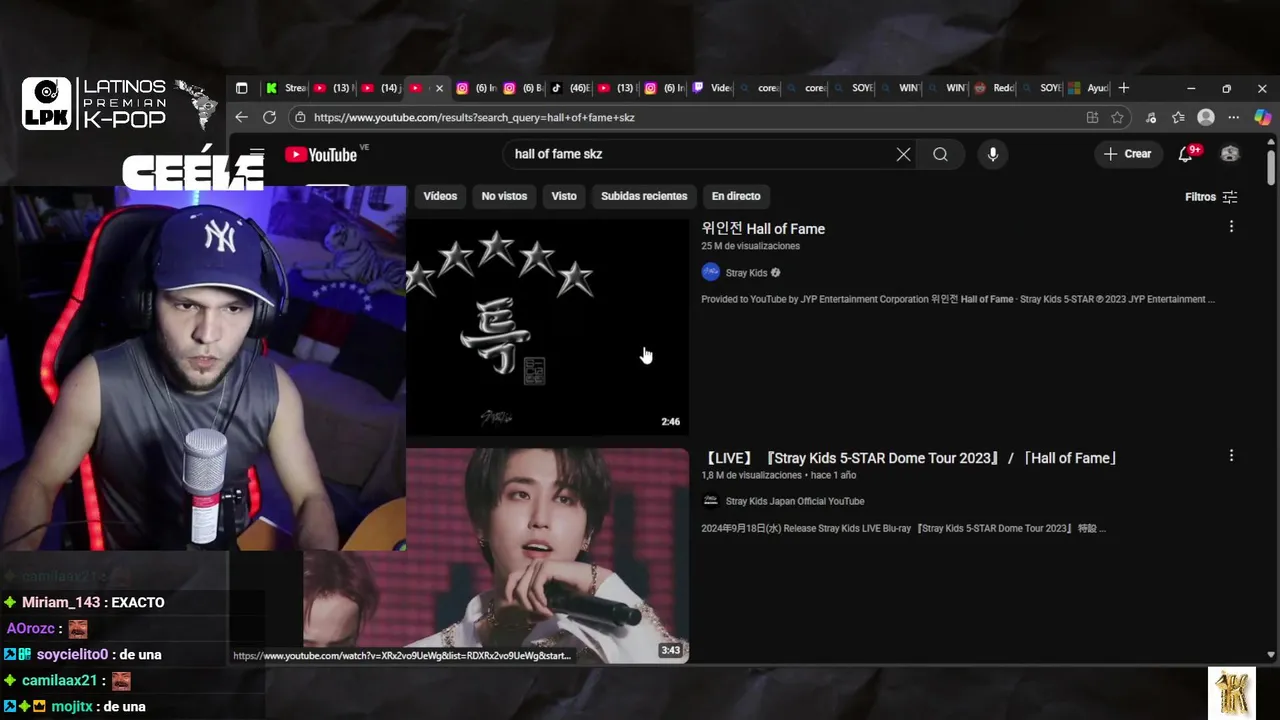Open browser settings and more menu
1280x720 pixels.
point(1233,117)
